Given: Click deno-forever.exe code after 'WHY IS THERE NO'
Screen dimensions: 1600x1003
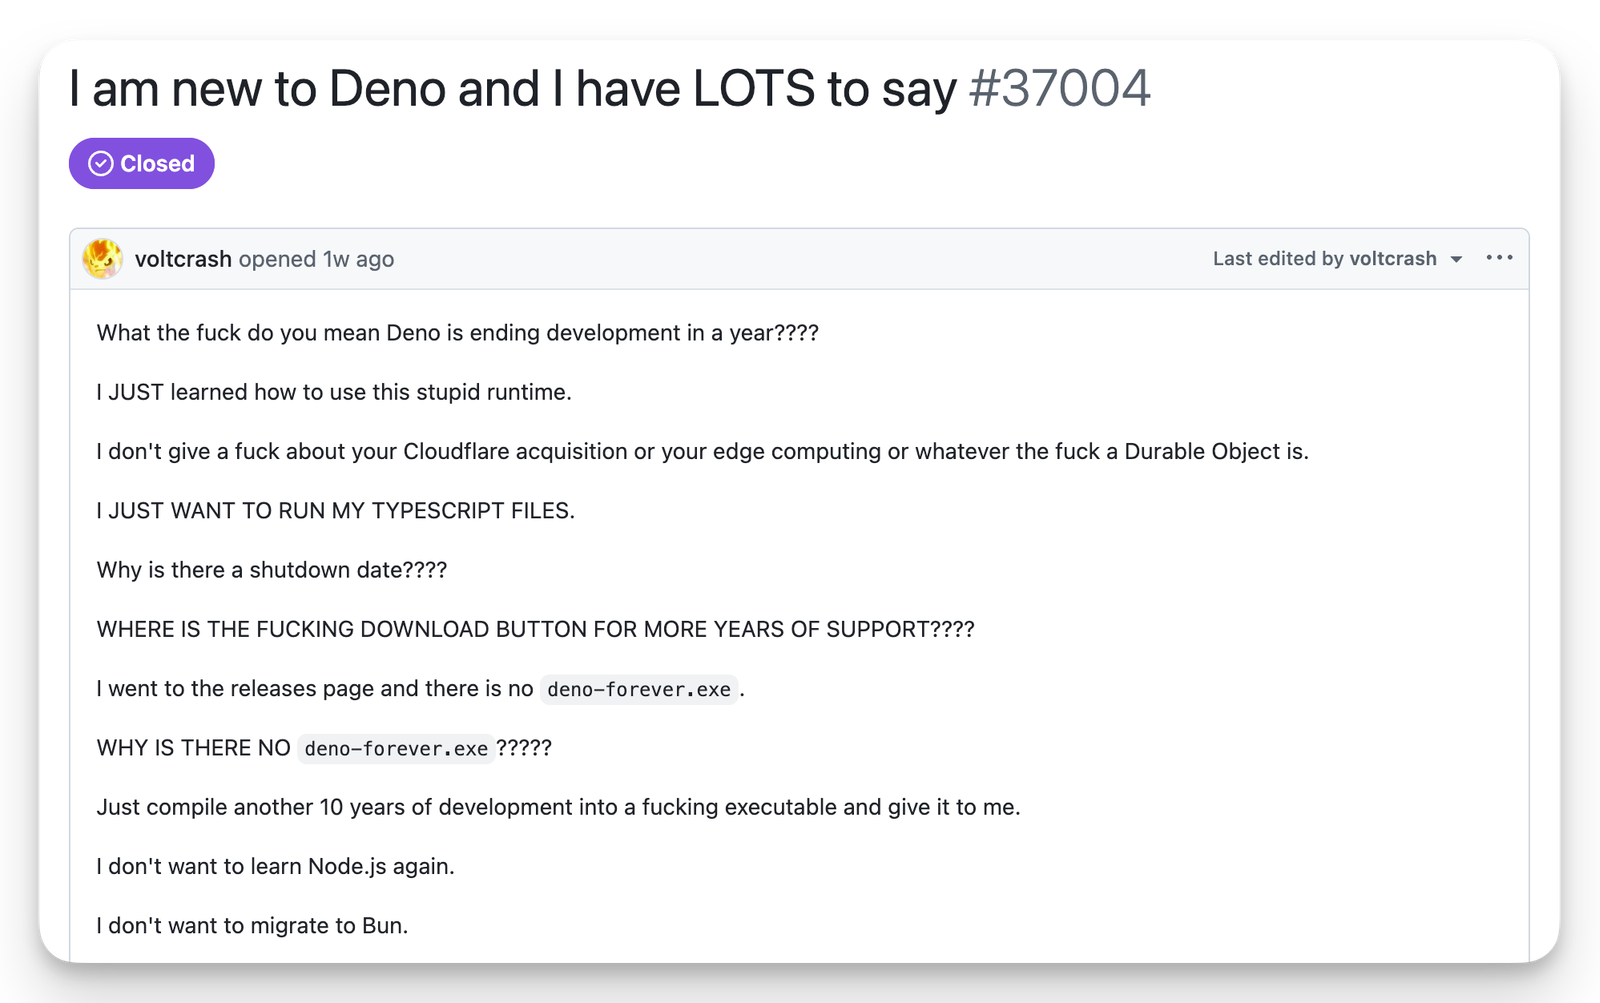Looking at the screenshot, I should tap(396, 748).
